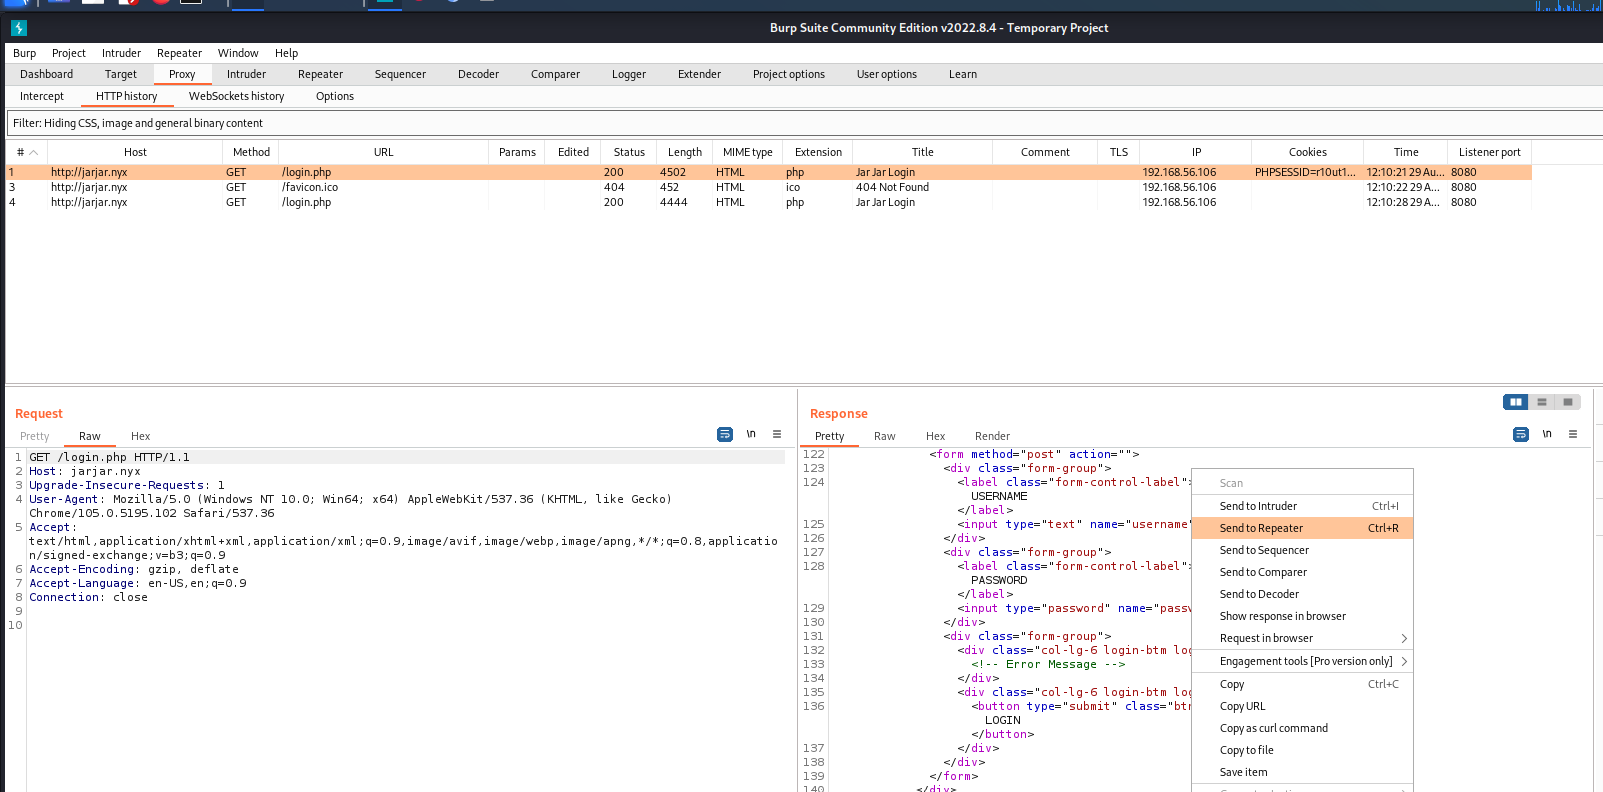1603x792 pixels.
Task: Switch to tabbed request/response layout
Action: [x=1568, y=402]
